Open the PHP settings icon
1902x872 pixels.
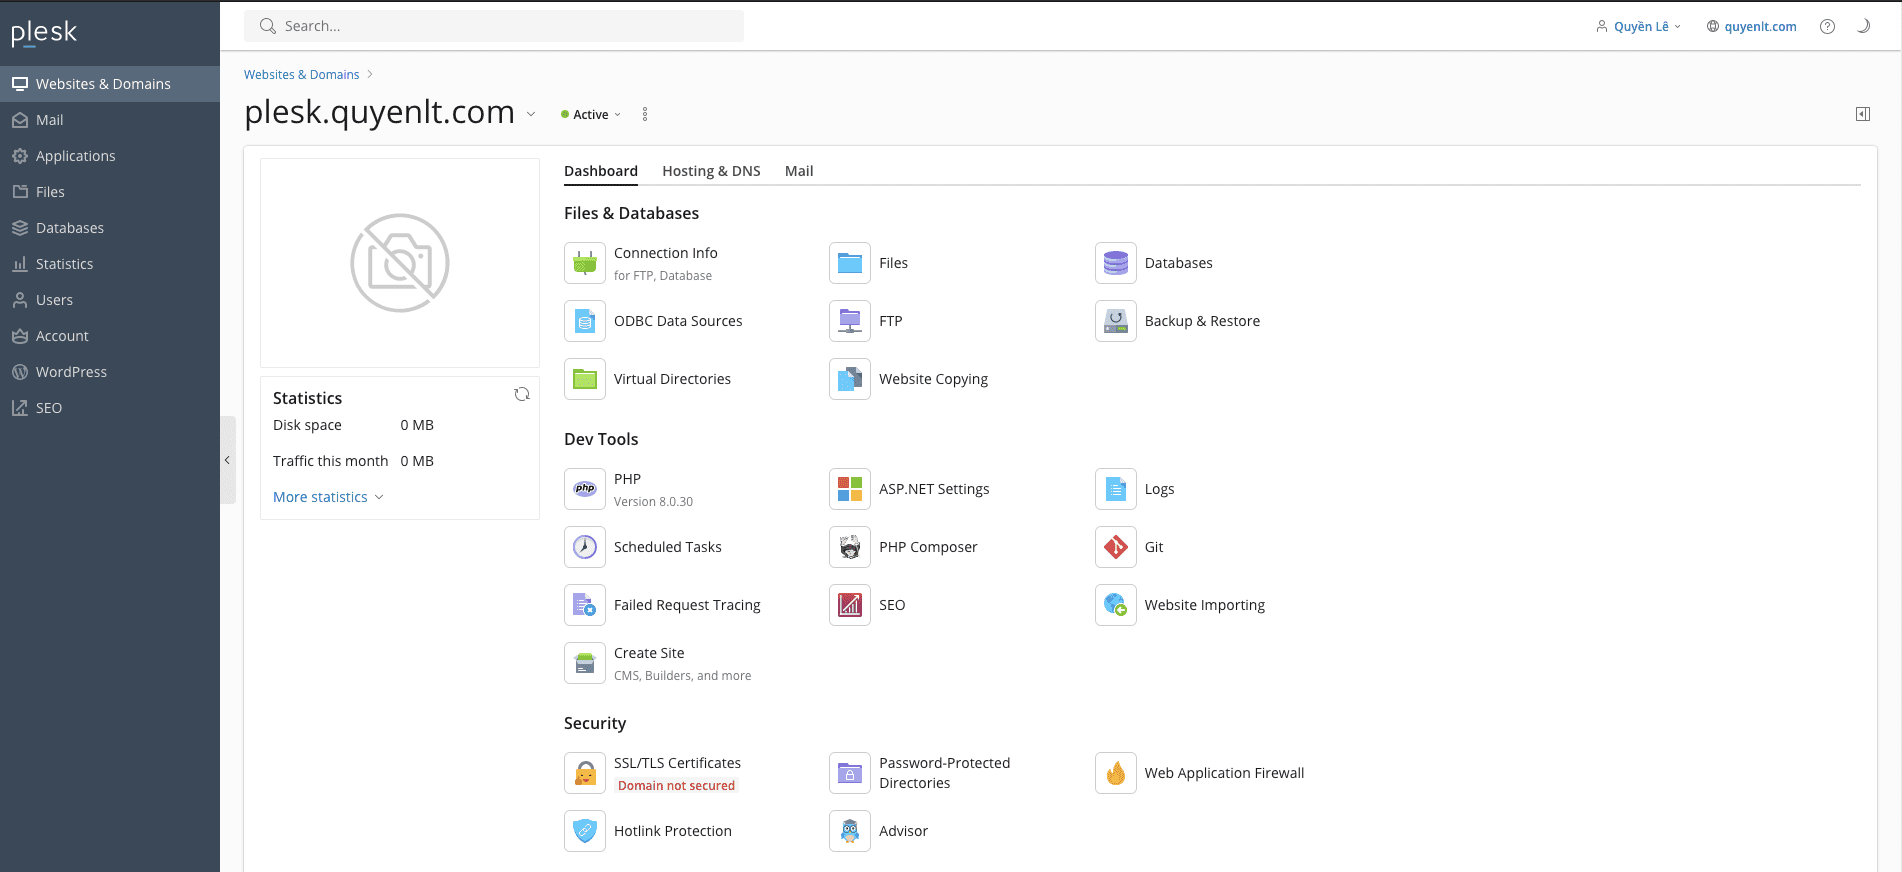tap(585, 489)
